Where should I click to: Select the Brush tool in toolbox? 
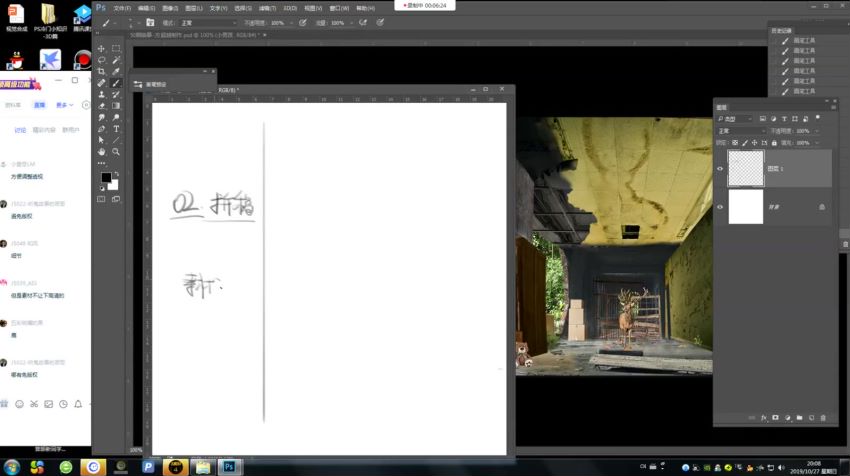[116, 83]
